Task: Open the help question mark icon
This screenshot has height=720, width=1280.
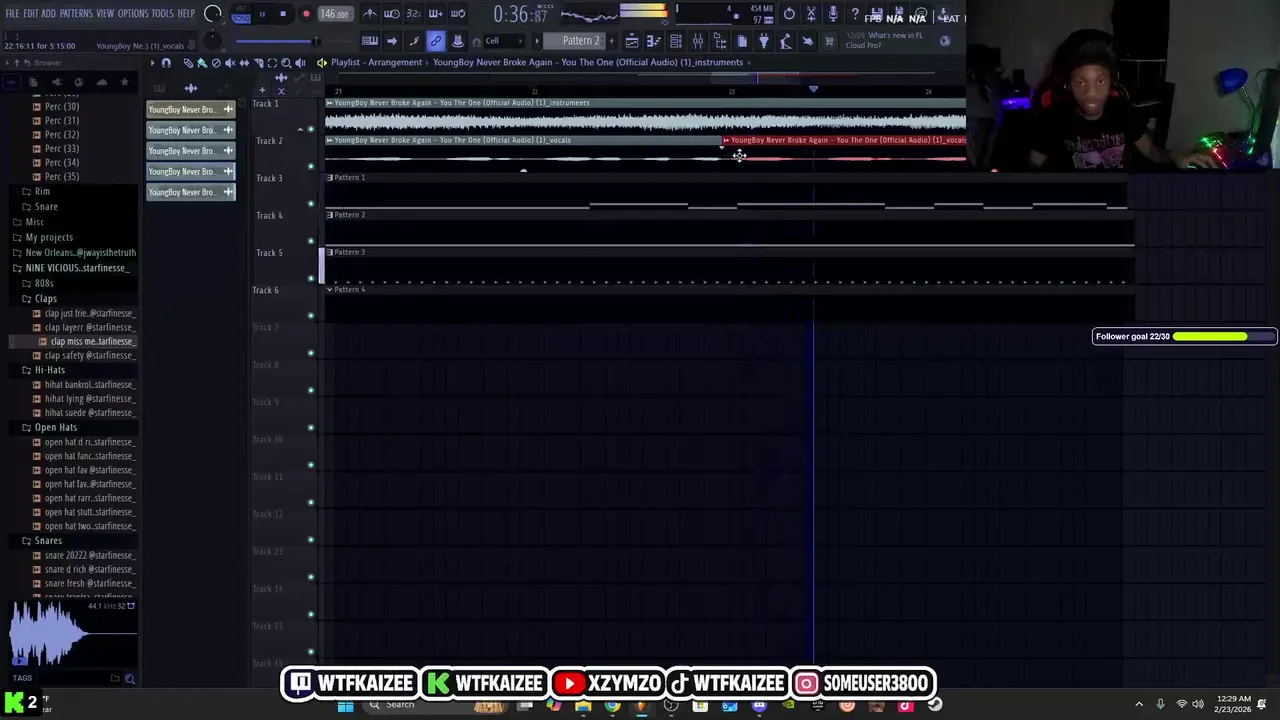Action: (854, 14)
